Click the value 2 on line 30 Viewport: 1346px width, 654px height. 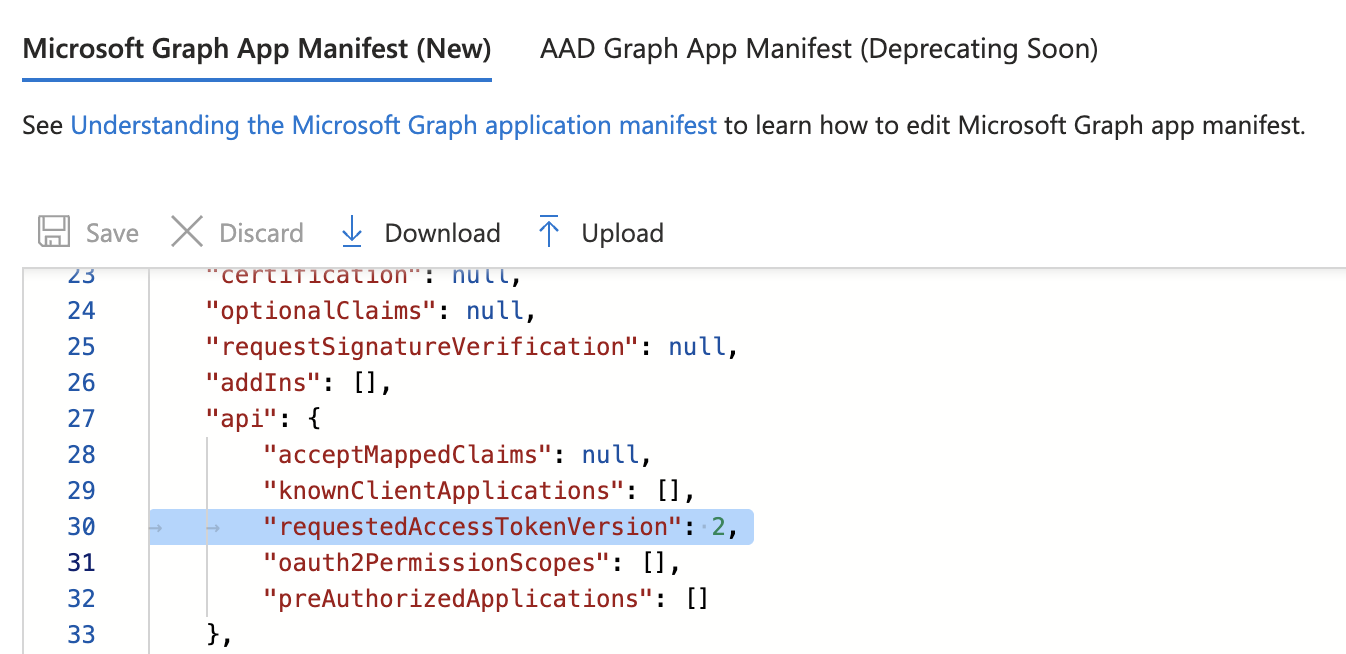(x=718, y=526)
